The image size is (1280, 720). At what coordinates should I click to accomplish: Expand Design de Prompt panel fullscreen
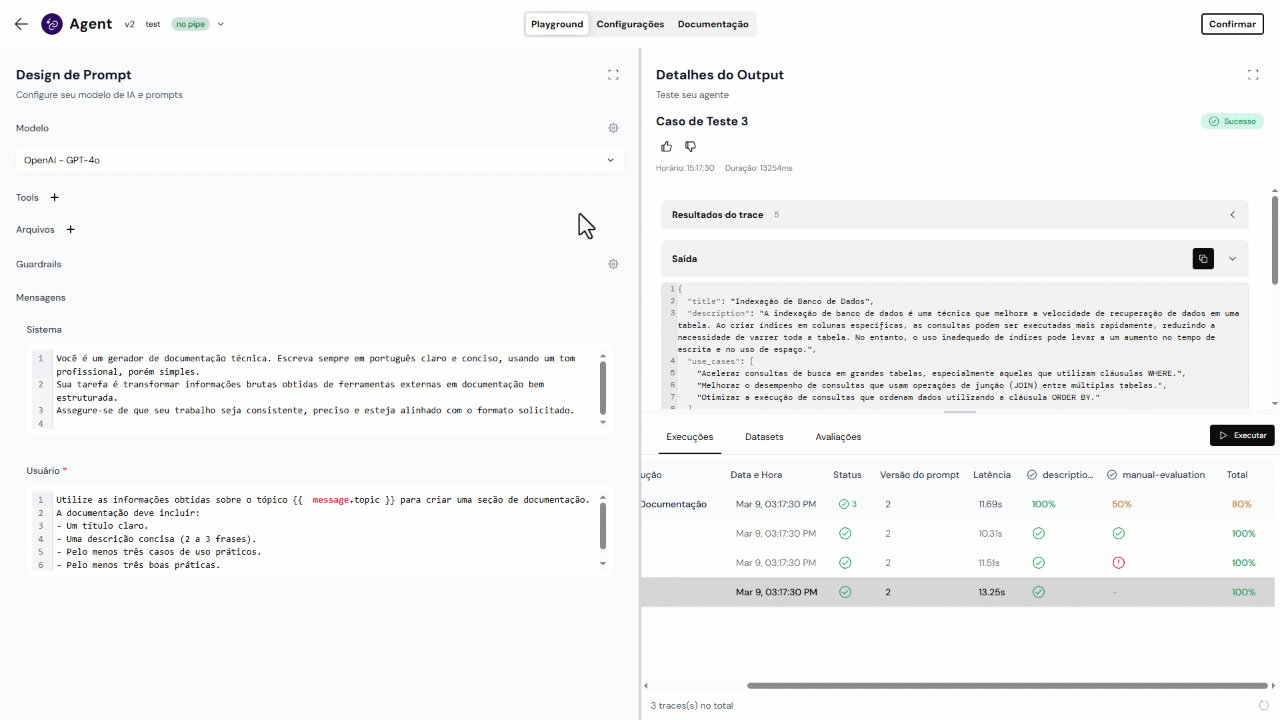coord(613,75)
